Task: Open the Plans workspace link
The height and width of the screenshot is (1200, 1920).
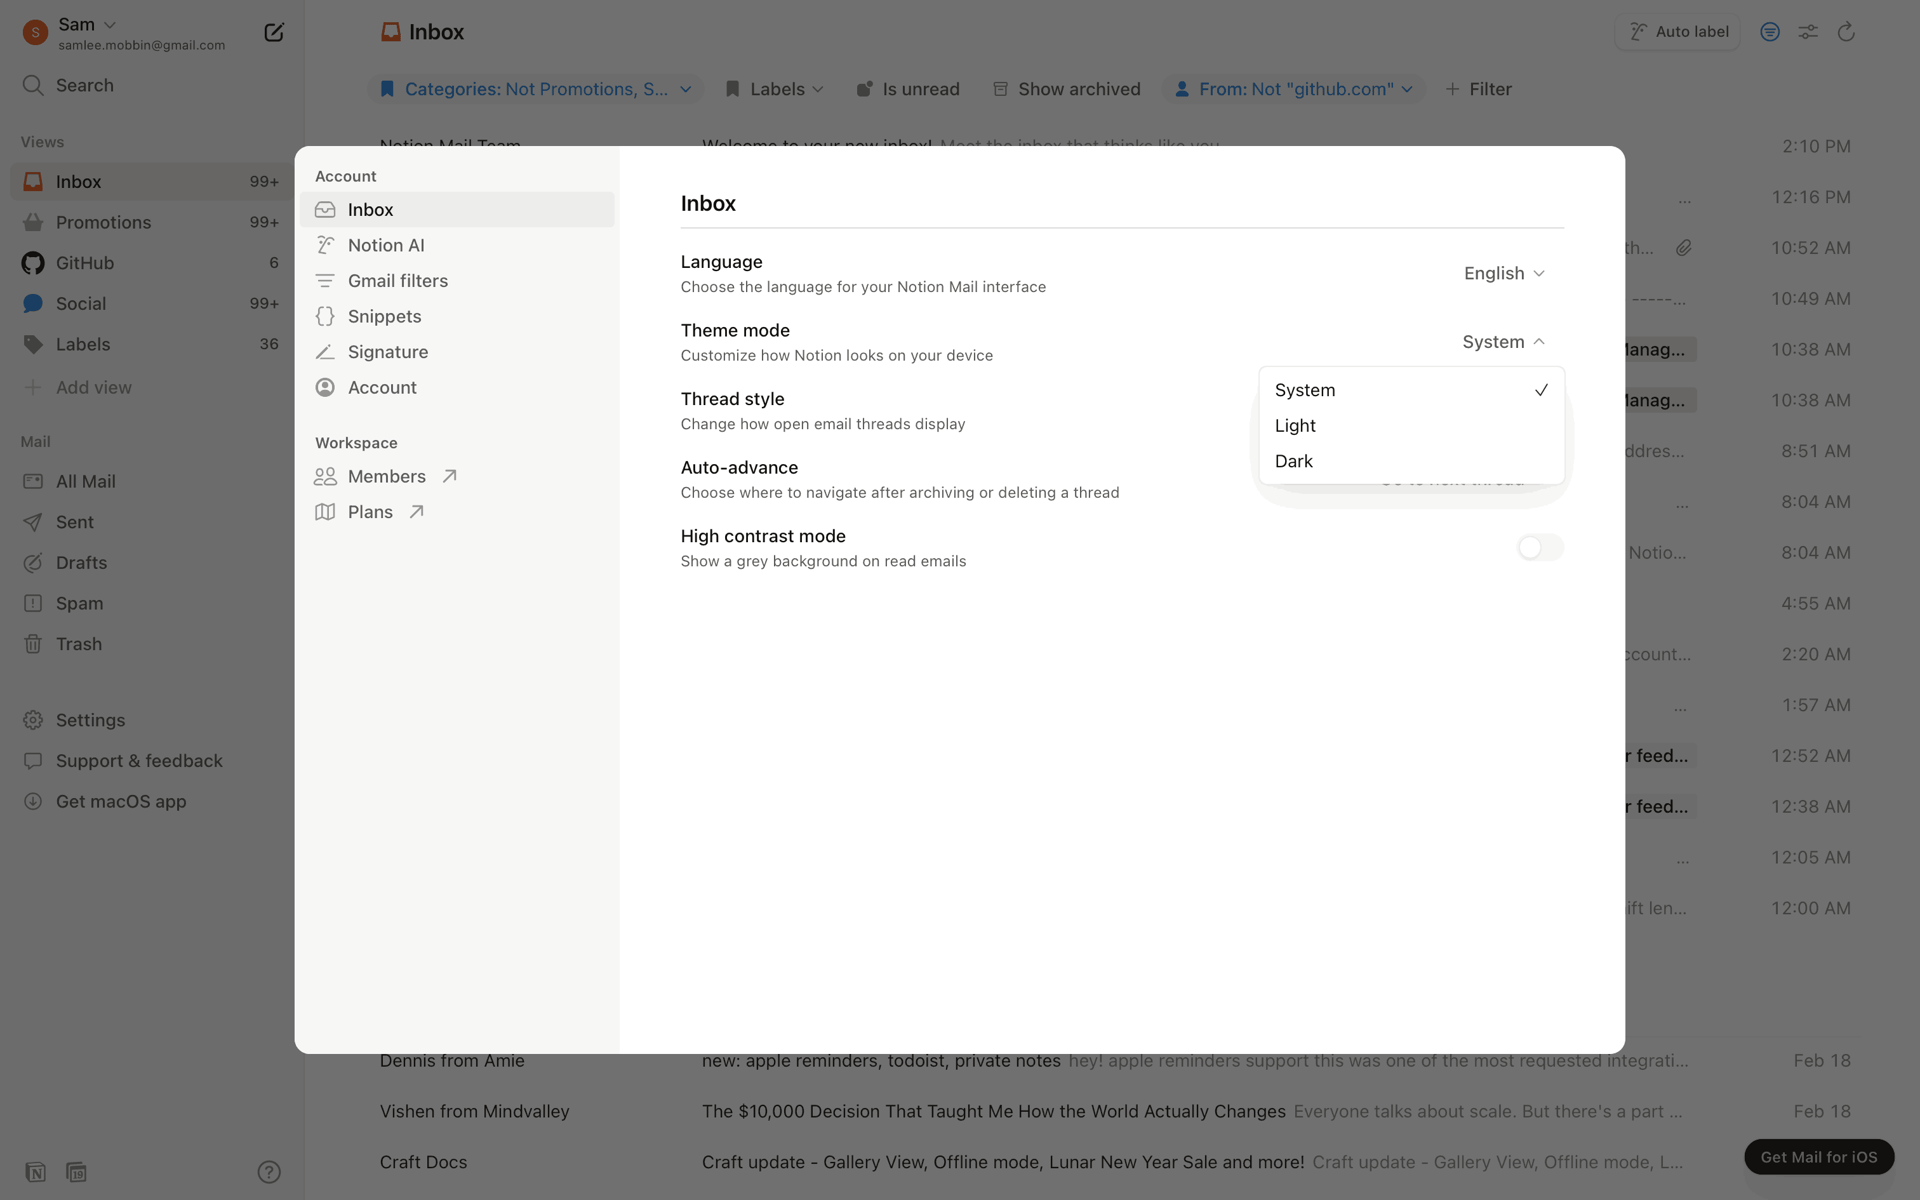Action: point(458,512)
